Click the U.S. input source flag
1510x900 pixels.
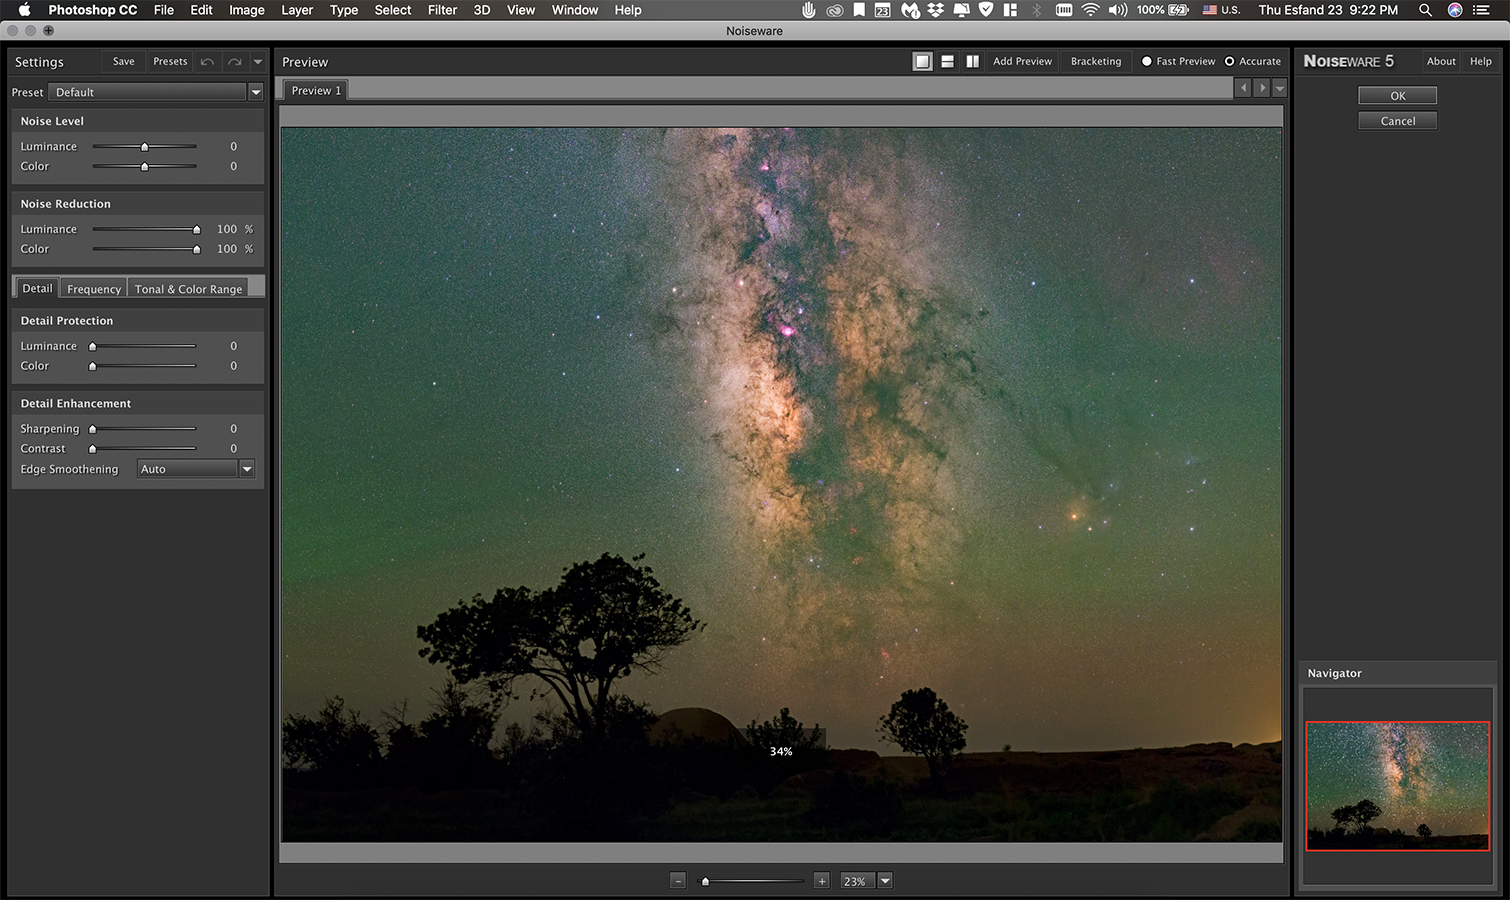1210,10
